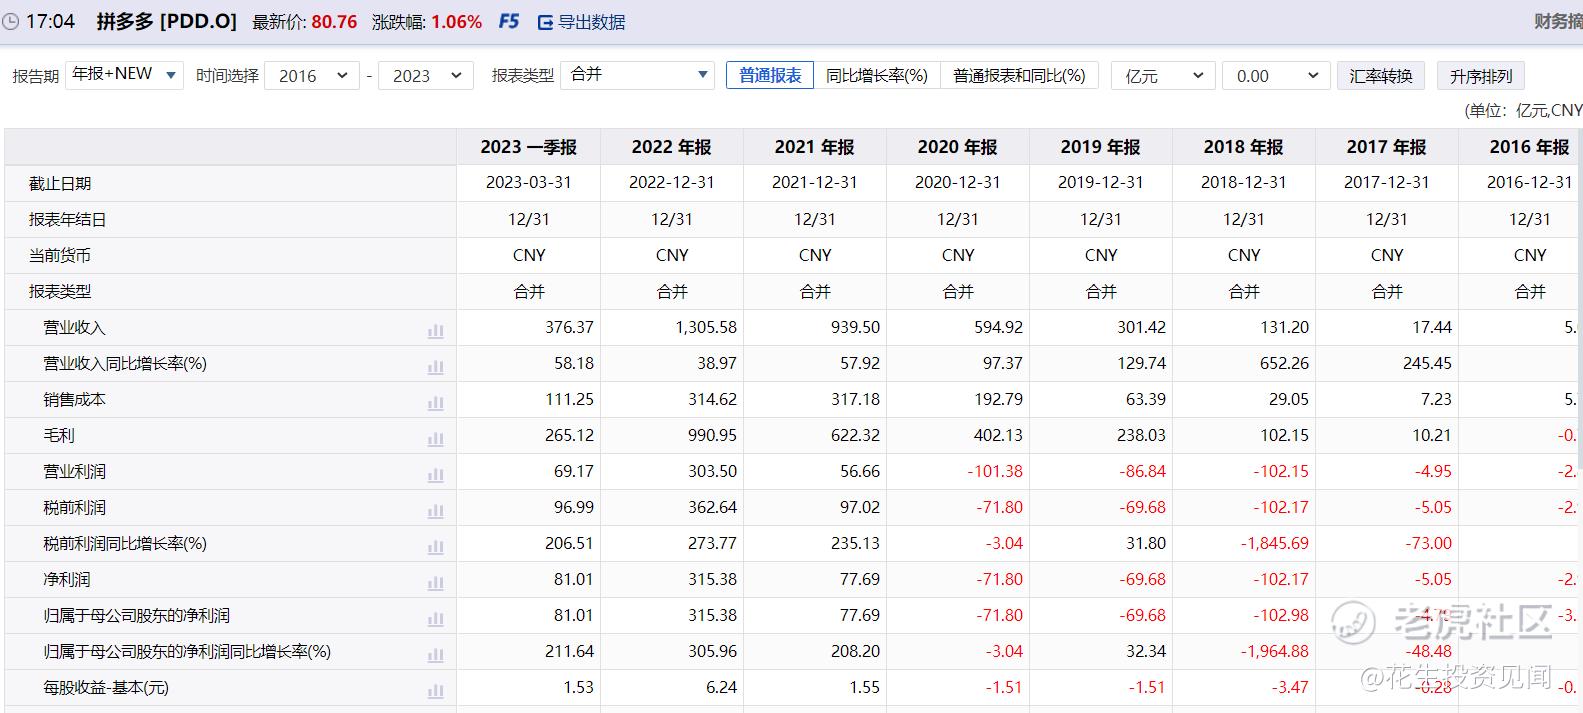Image resolution: width=1583 pixels, height=713 pixels.
Task: Click the 汇率转换 button
Action: pos(1381,76)
